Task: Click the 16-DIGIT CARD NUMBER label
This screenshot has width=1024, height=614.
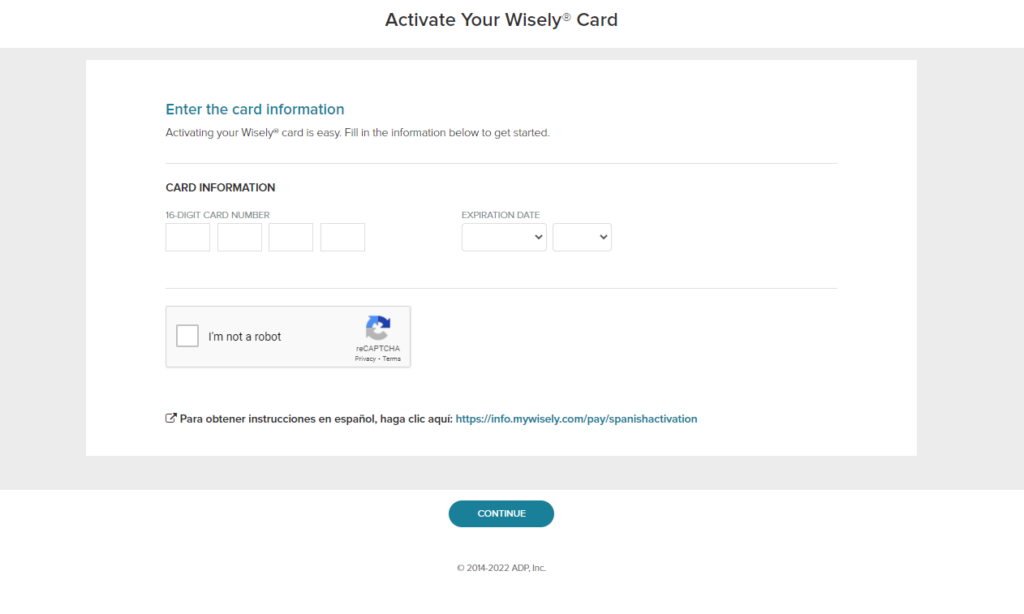Action: tap(217, 214)
